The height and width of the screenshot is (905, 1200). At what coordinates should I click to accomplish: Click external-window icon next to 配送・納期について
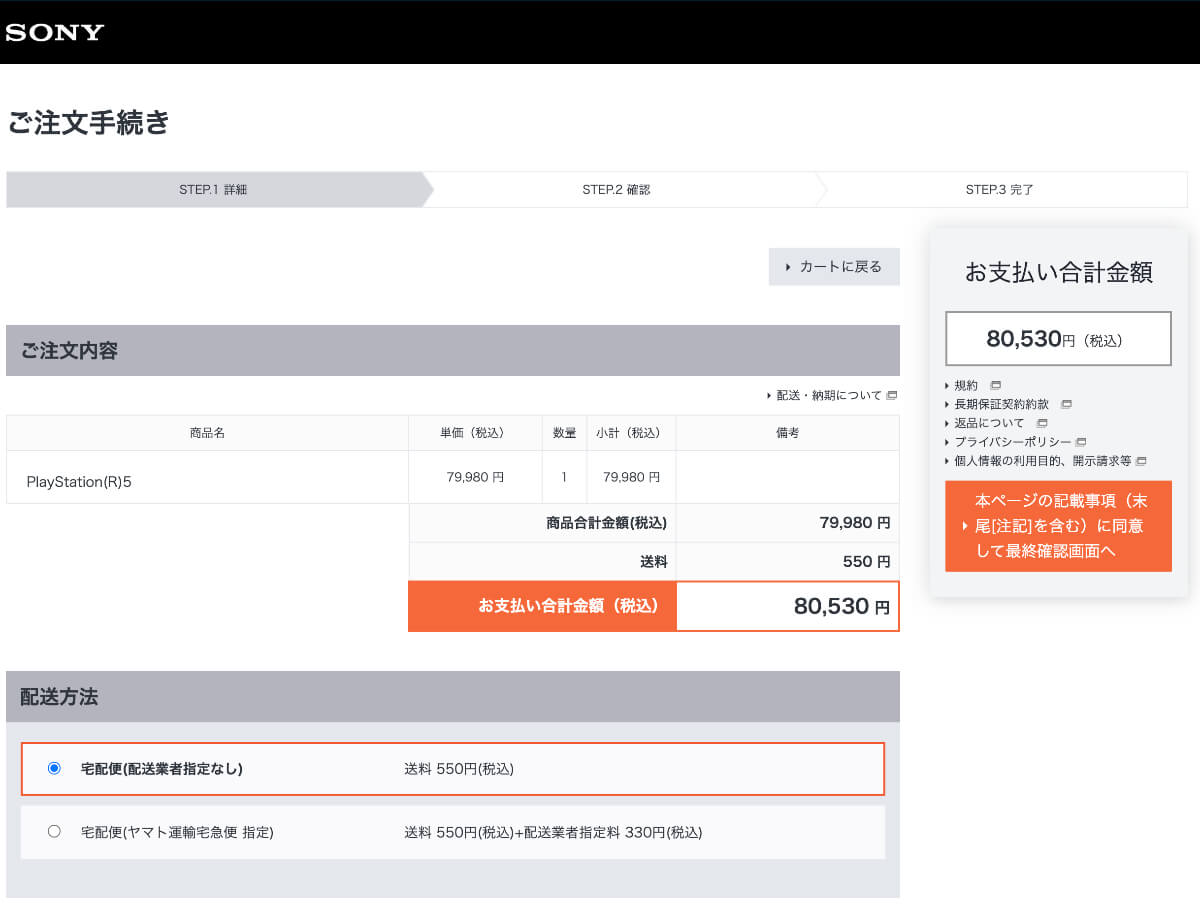tap(891, 395)
